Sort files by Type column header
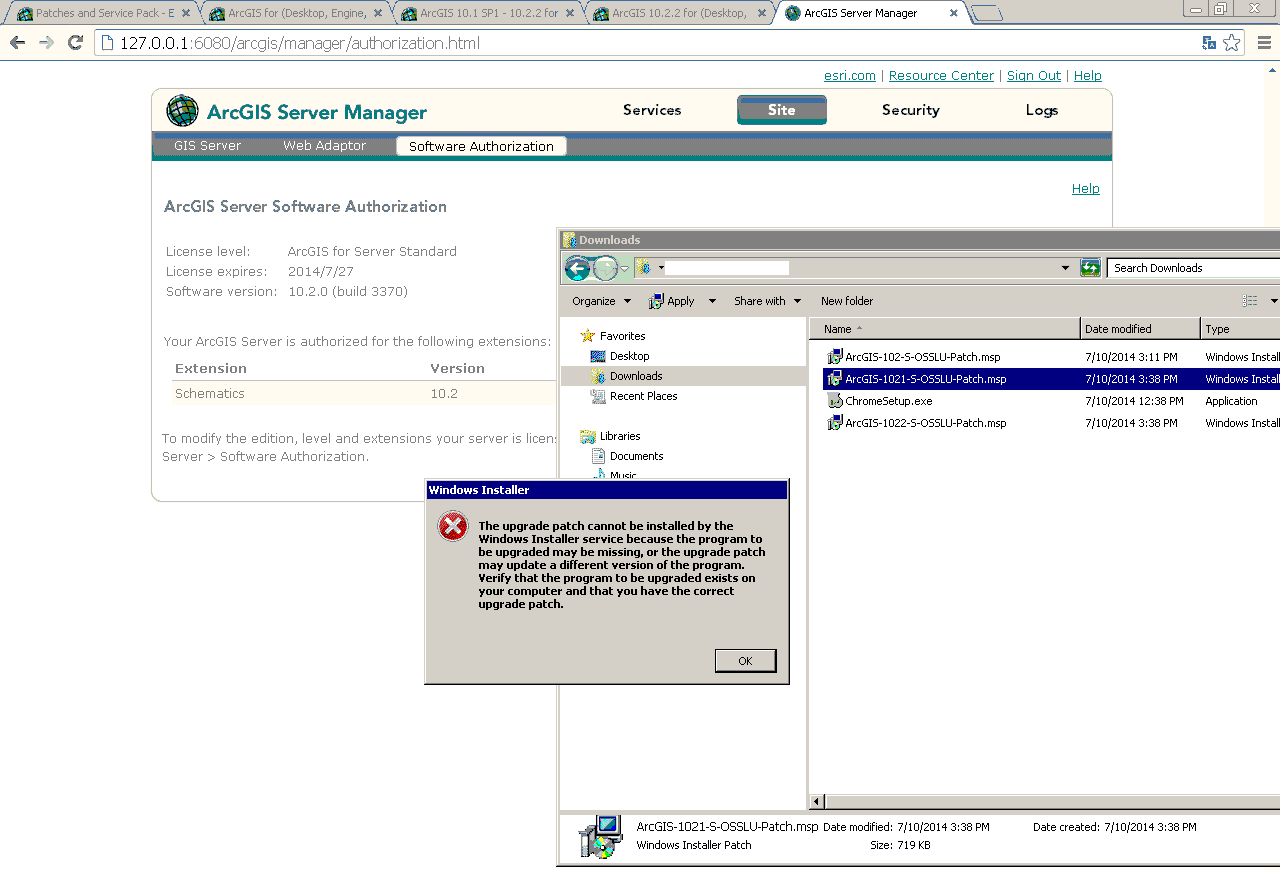Screen dimensions: 1280x870 pos(1240,329)
